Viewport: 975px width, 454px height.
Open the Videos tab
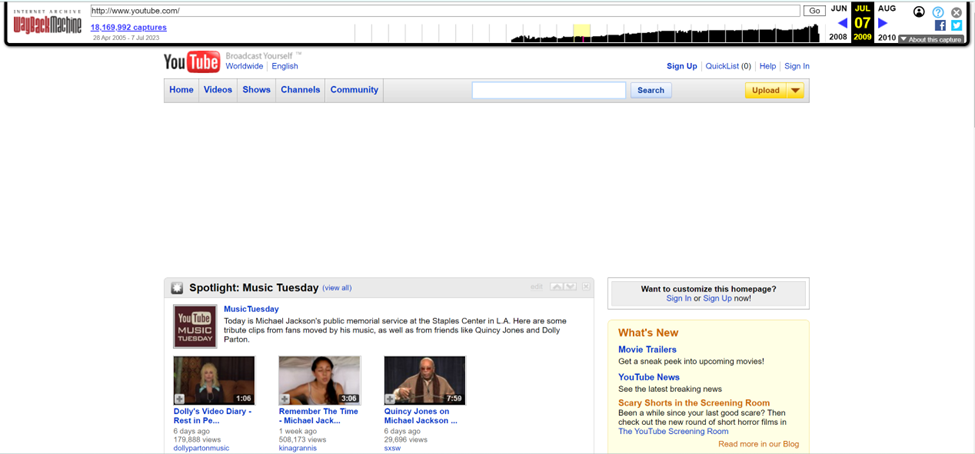pos(218,90)
